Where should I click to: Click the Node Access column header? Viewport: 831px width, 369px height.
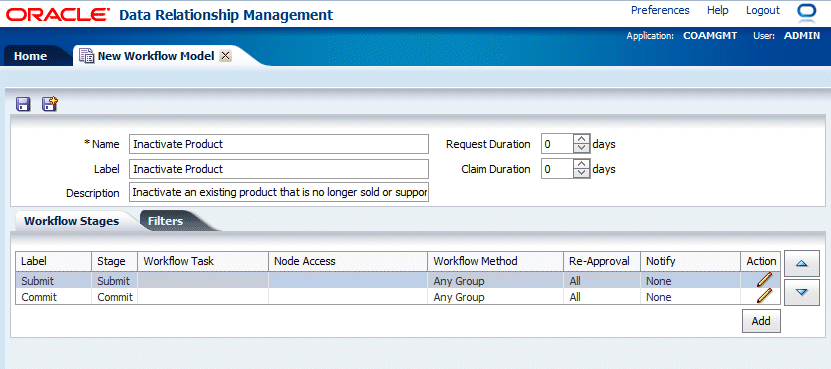click(x=348, y=261)
